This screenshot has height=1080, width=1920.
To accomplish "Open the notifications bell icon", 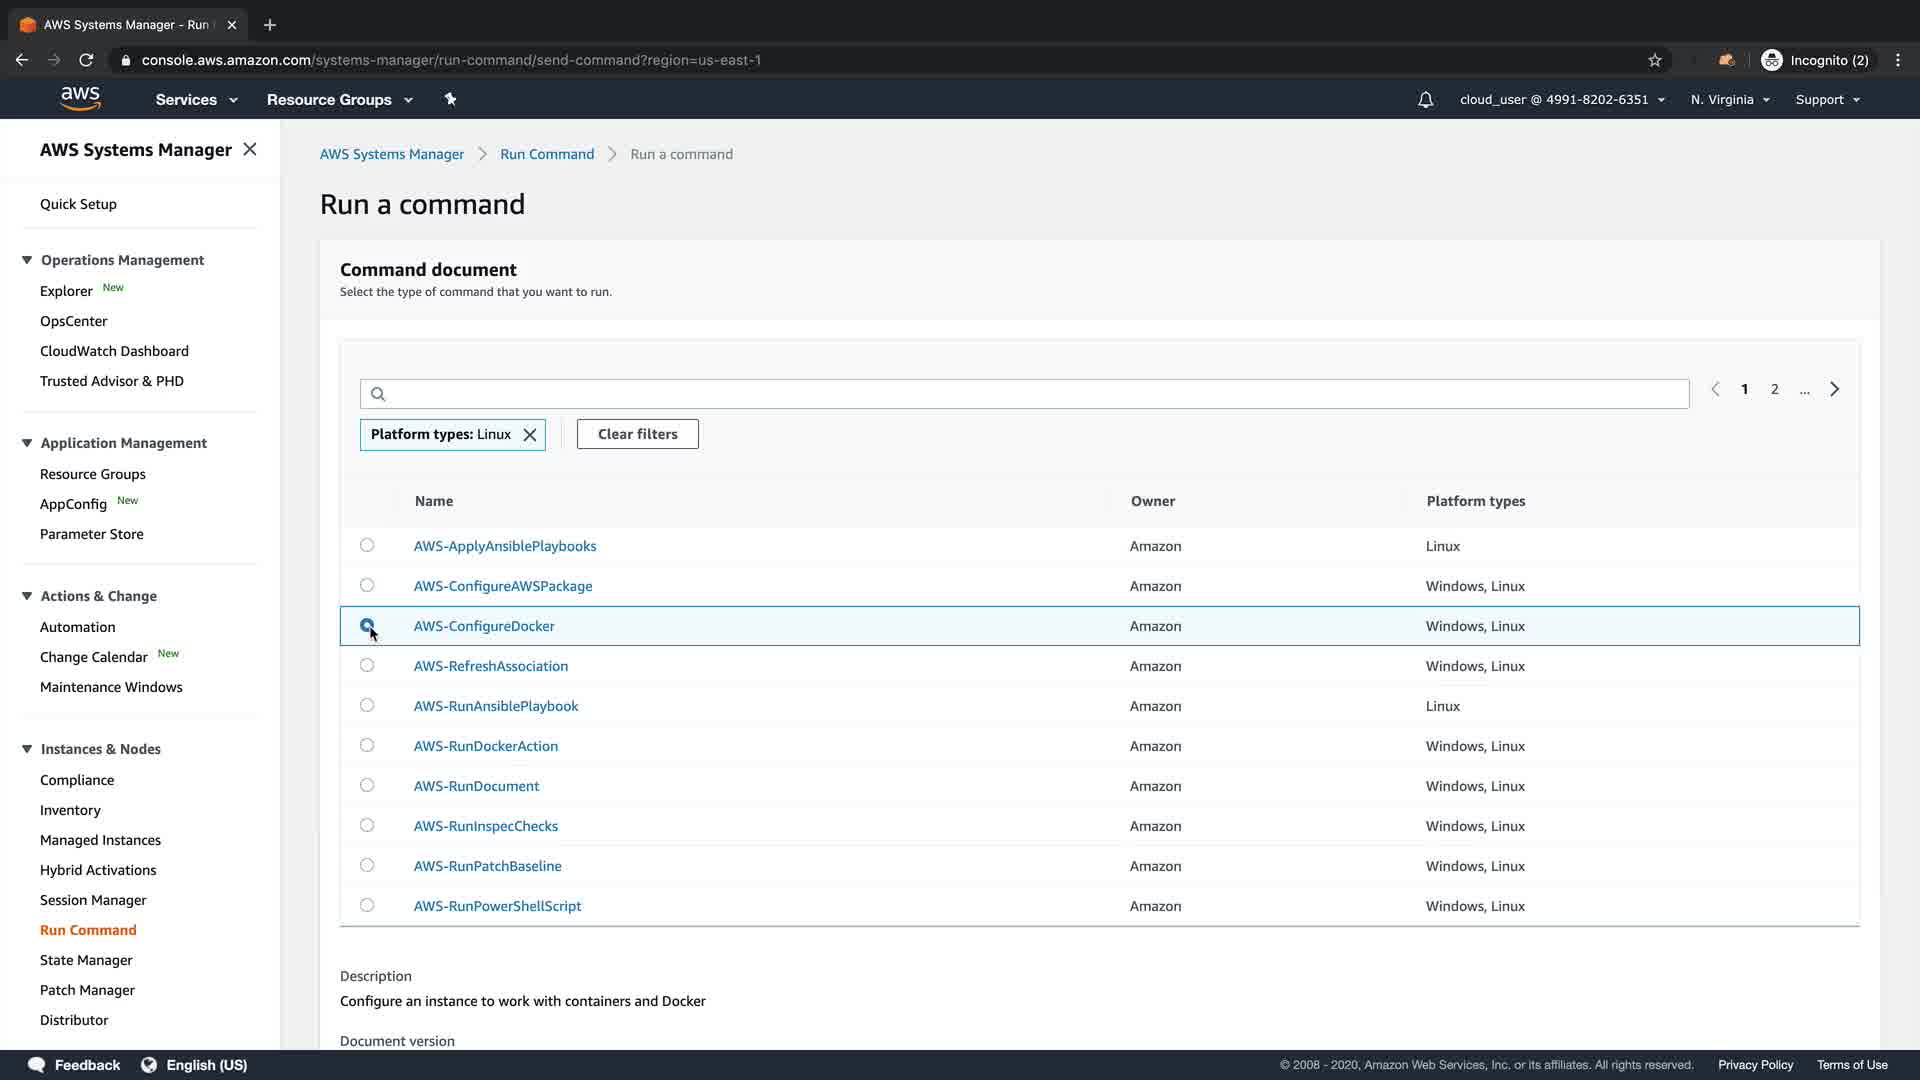I will [x=1425, y=99].
